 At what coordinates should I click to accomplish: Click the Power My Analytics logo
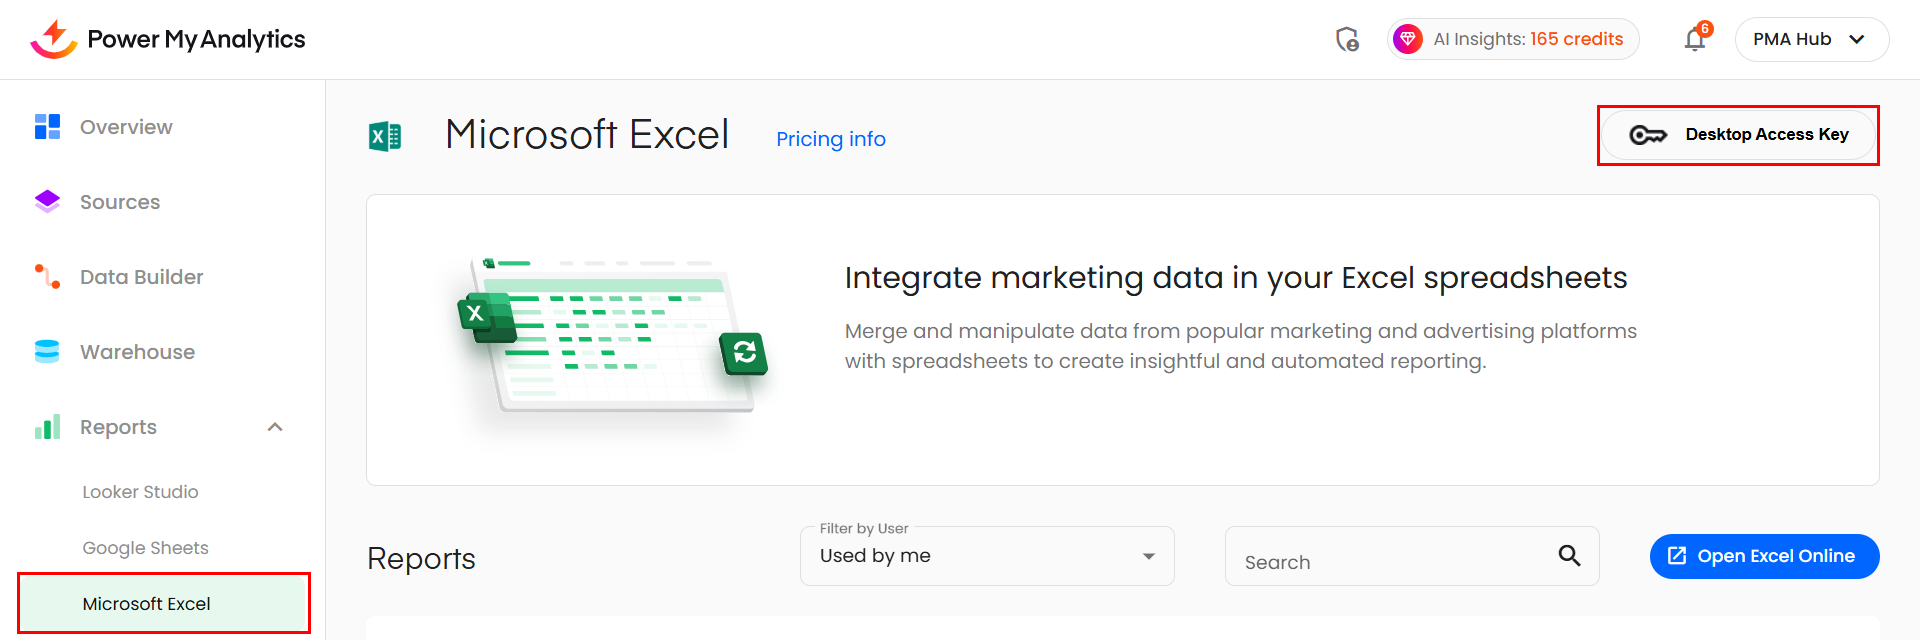(167, 39)
